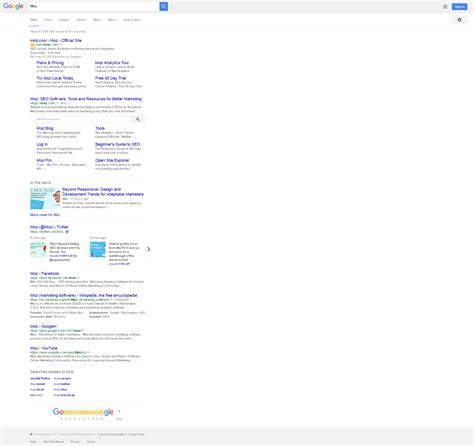The image size is (474, 446).
Task: Open the Open Site Explorer sitelink
Action: point(112,160)
